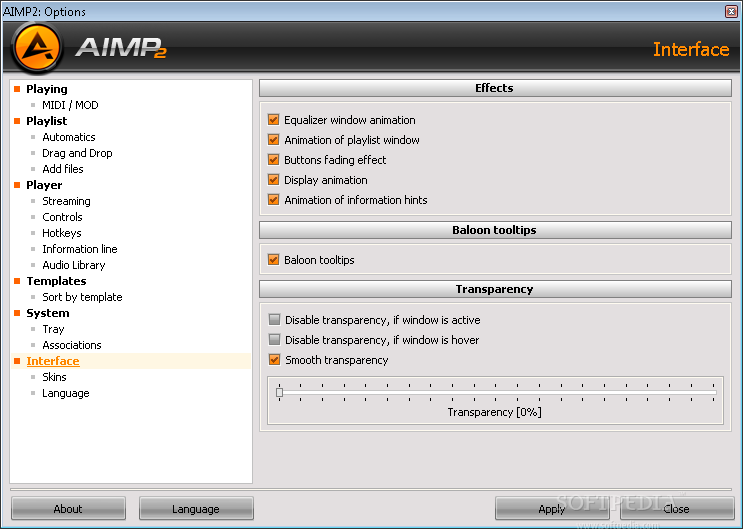Disable Display animation checkbox
Viewport: 743px width, 529px height.
273,180
